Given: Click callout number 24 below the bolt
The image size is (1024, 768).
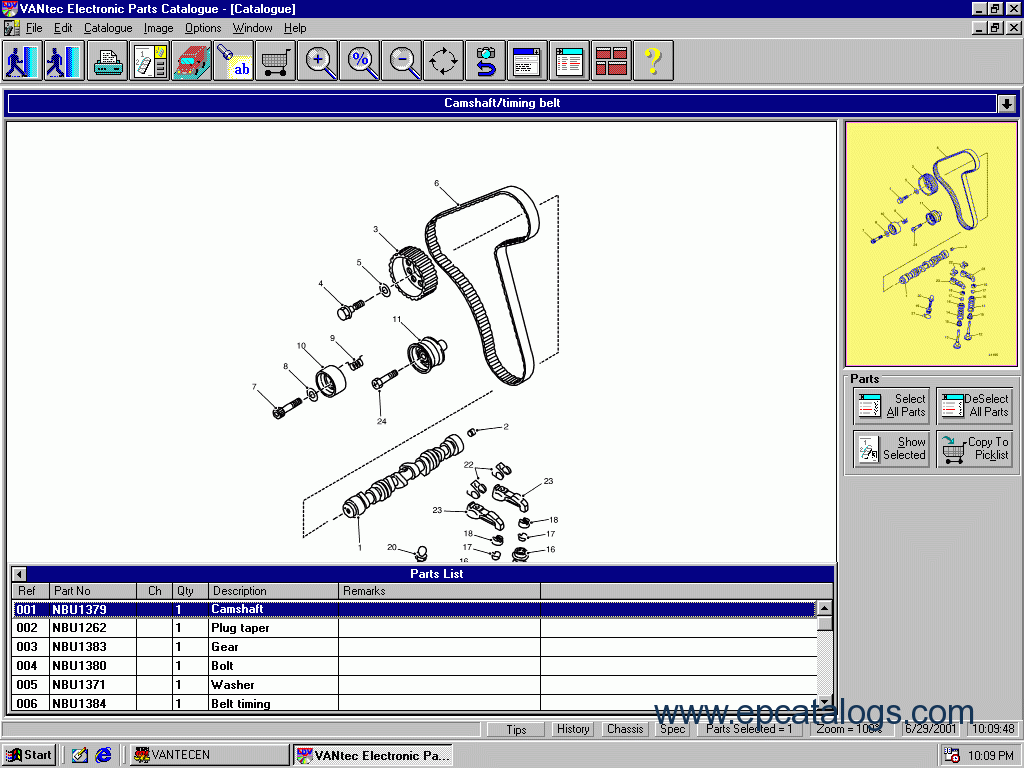Looking at the screenshot, I should (x=381, y=421).
